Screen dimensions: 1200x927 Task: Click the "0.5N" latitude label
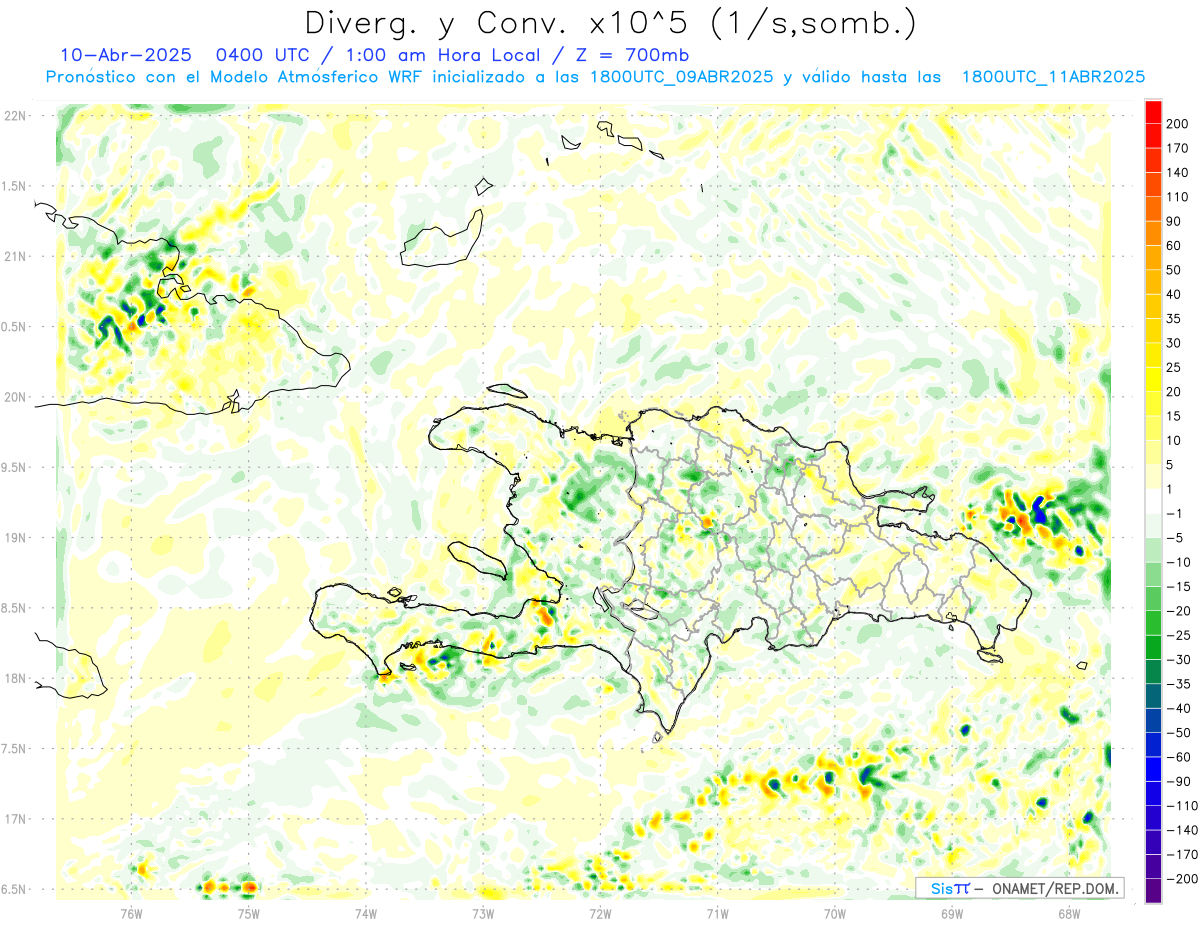15,327
